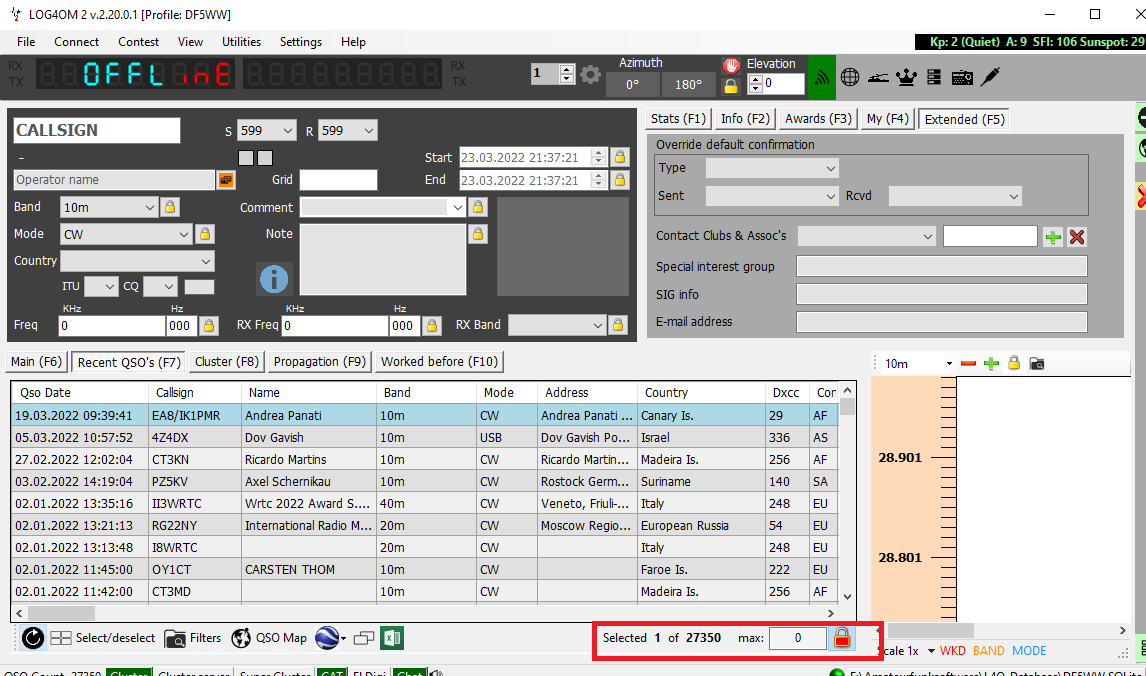Toggle the Note field lock
Screen dimensions: 1146x676
tap(477, 234)
